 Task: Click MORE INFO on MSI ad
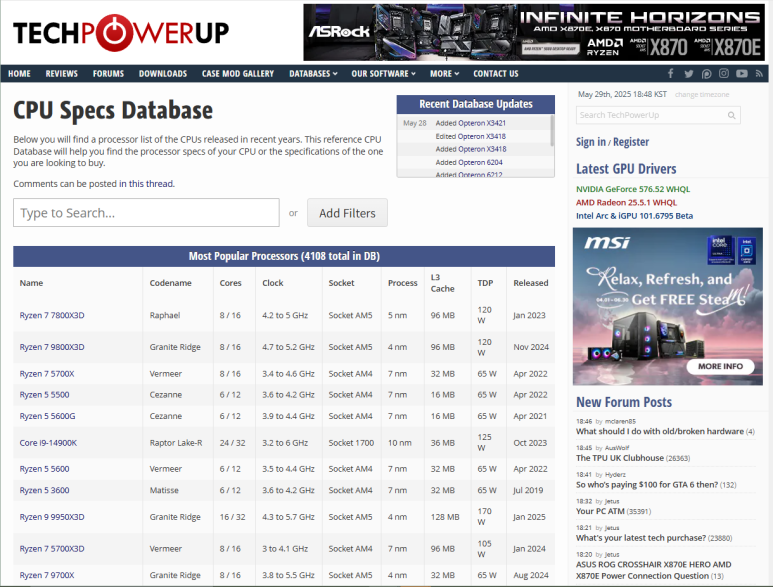coord(720,366)
